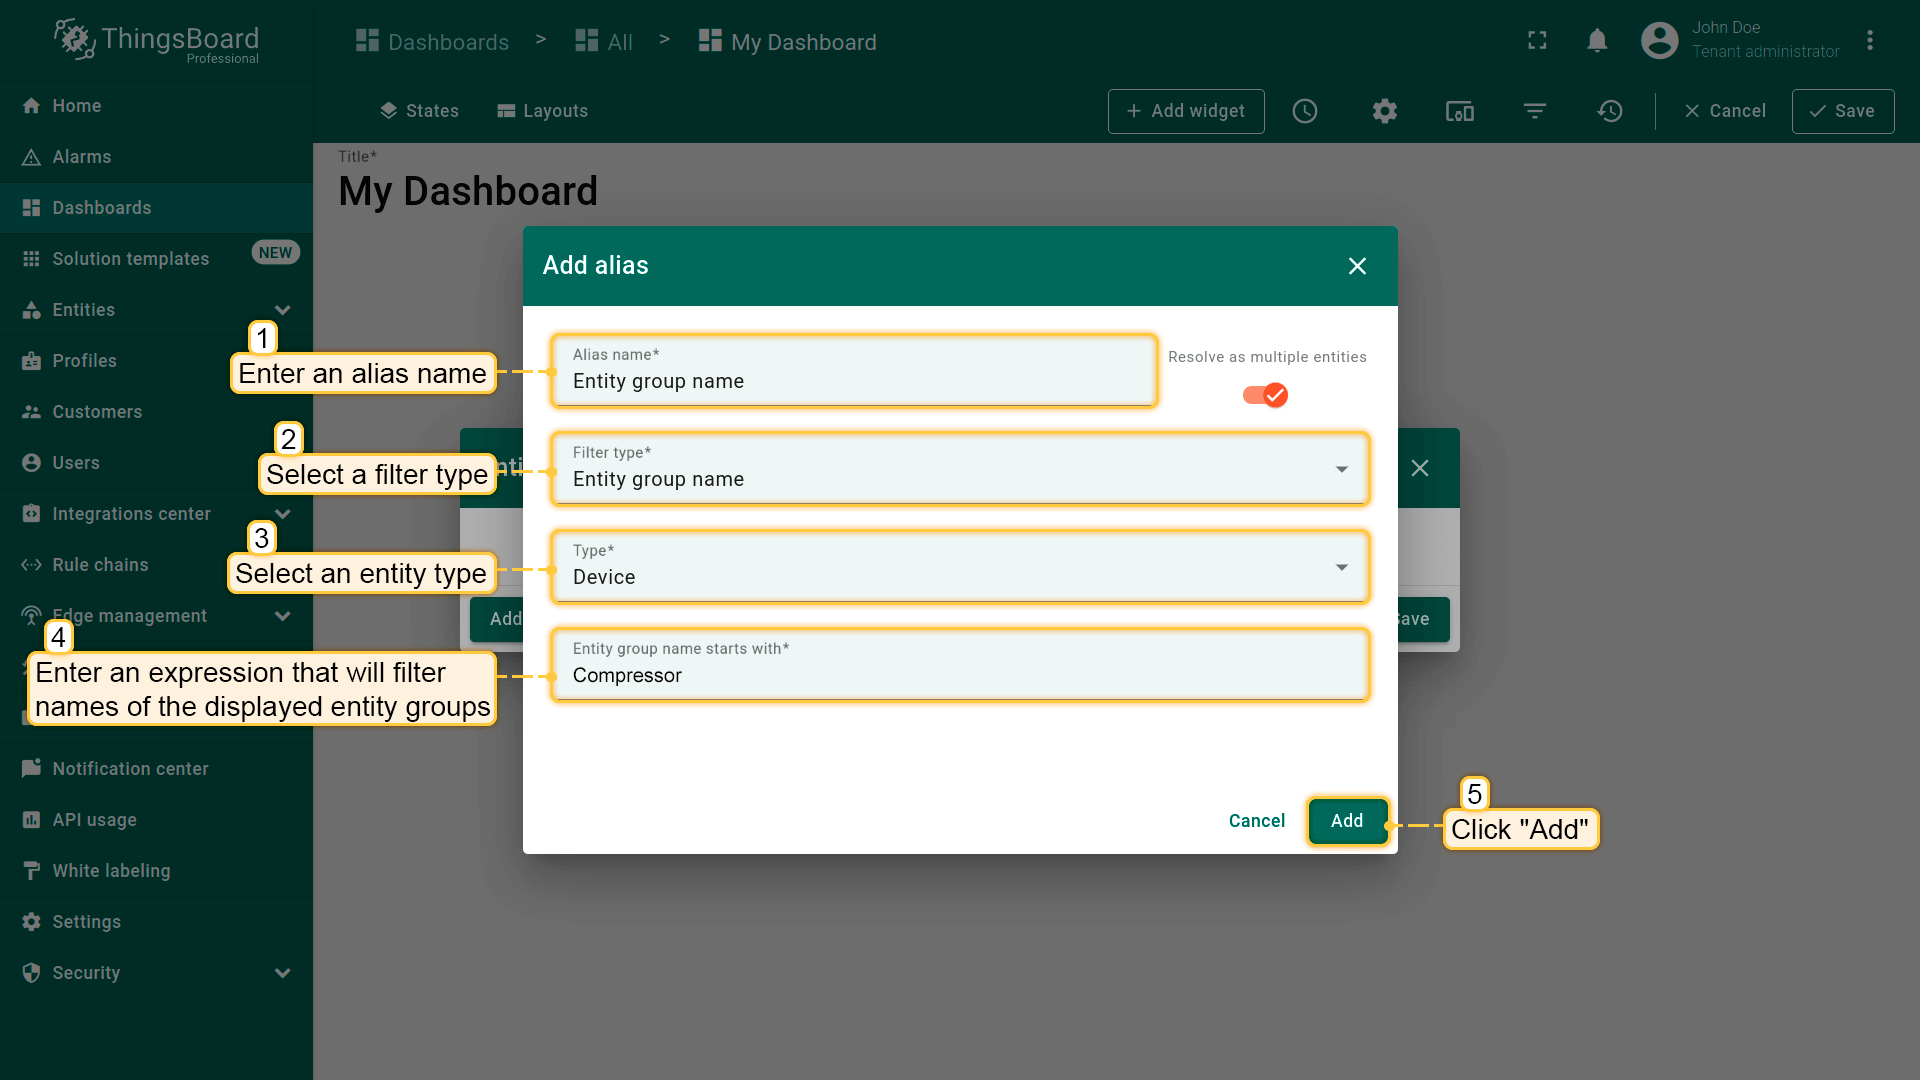Open dashboard settings gear icon
Viewport: 1920px width, 1080px height.
point(1384,111)
